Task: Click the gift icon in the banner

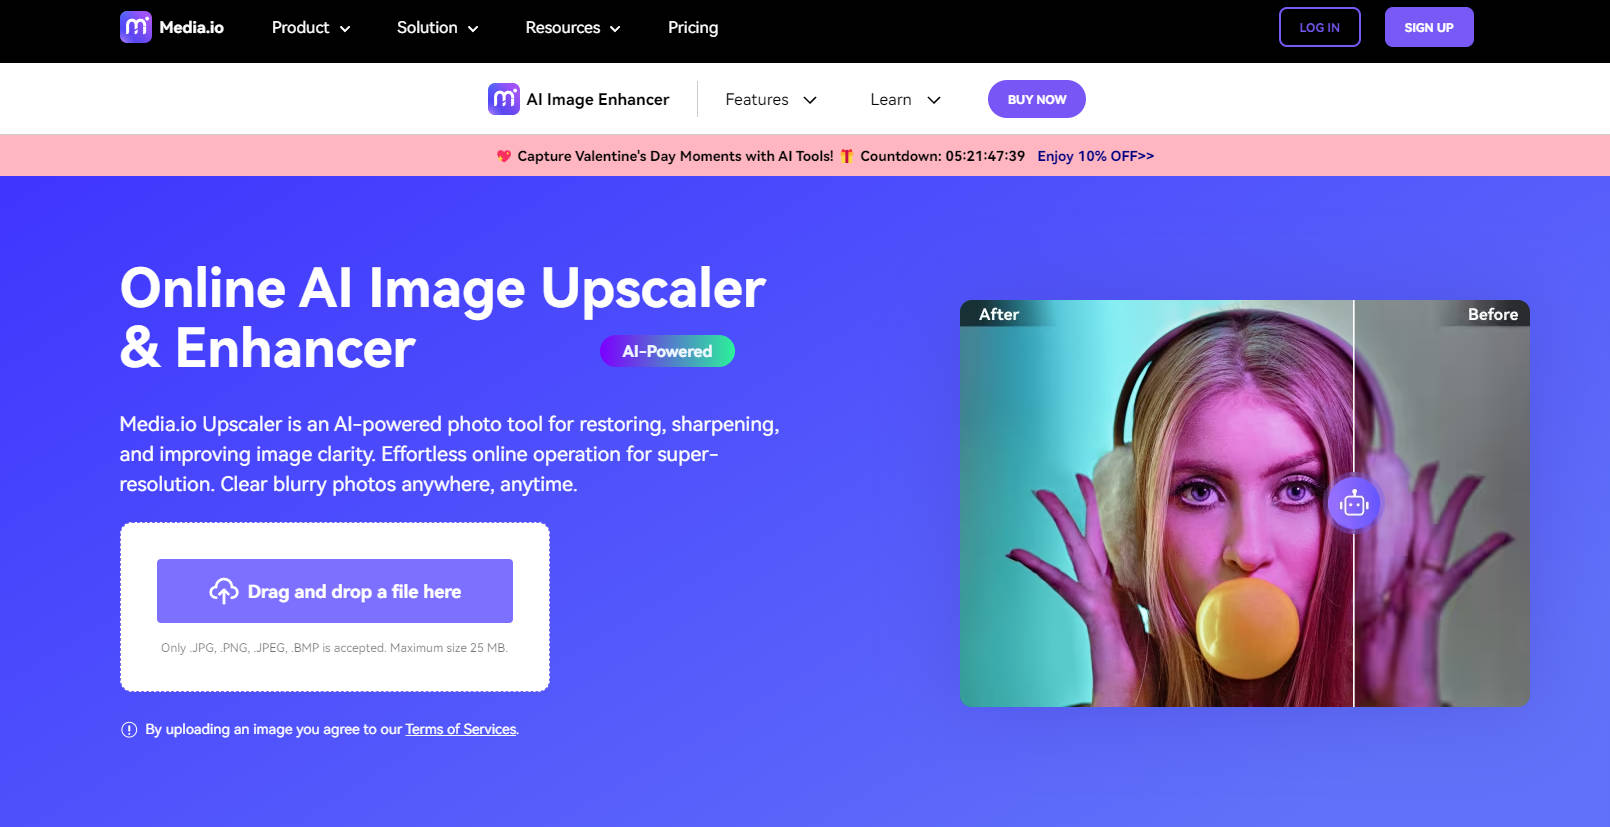Action: 847,156
